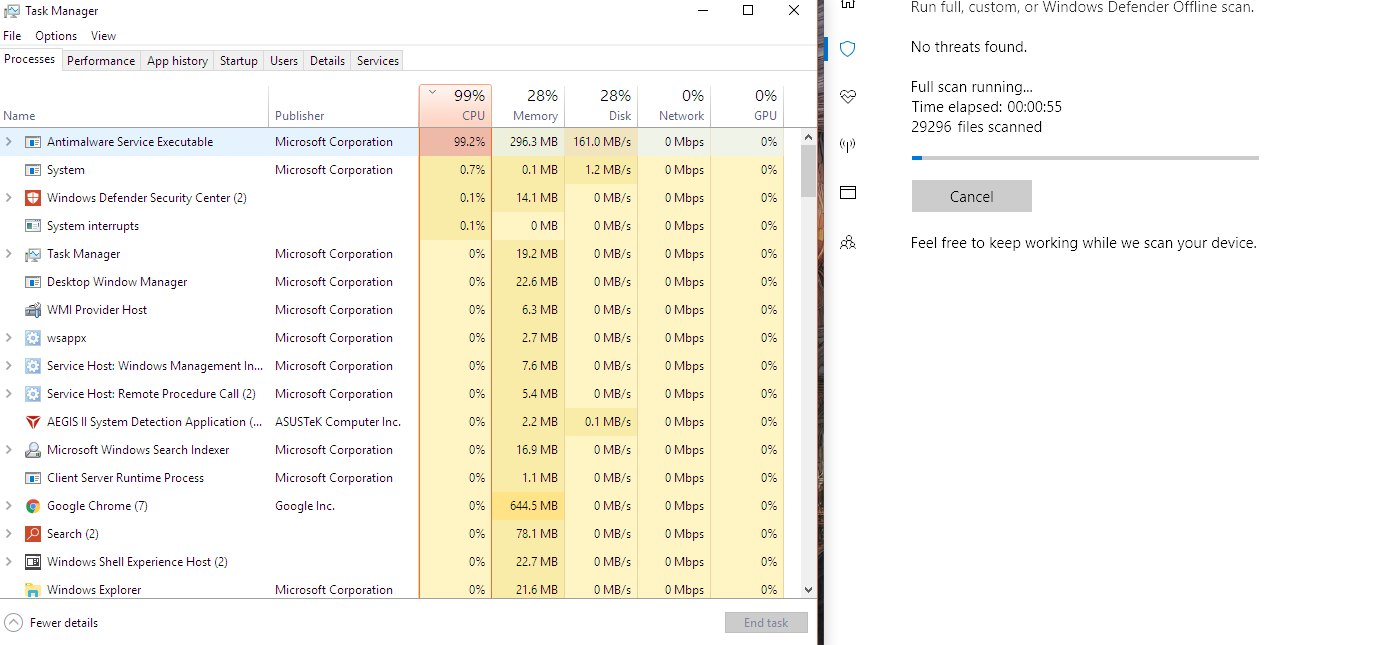Open the Options menu
The height and width of the screenshot is (645, 1380).
pyautogui.click(x=56, y=36)
